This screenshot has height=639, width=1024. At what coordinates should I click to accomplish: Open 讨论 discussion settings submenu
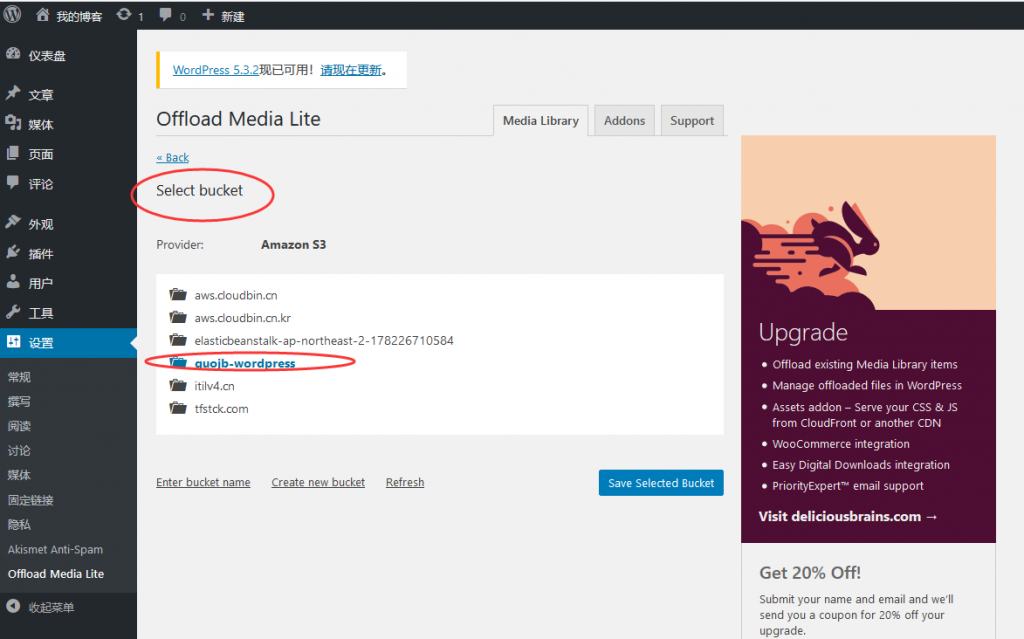(20, 451)
